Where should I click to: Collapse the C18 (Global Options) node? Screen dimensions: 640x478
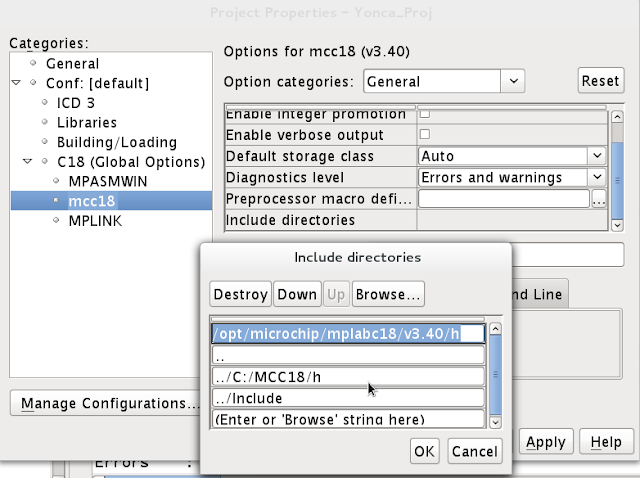31,162
